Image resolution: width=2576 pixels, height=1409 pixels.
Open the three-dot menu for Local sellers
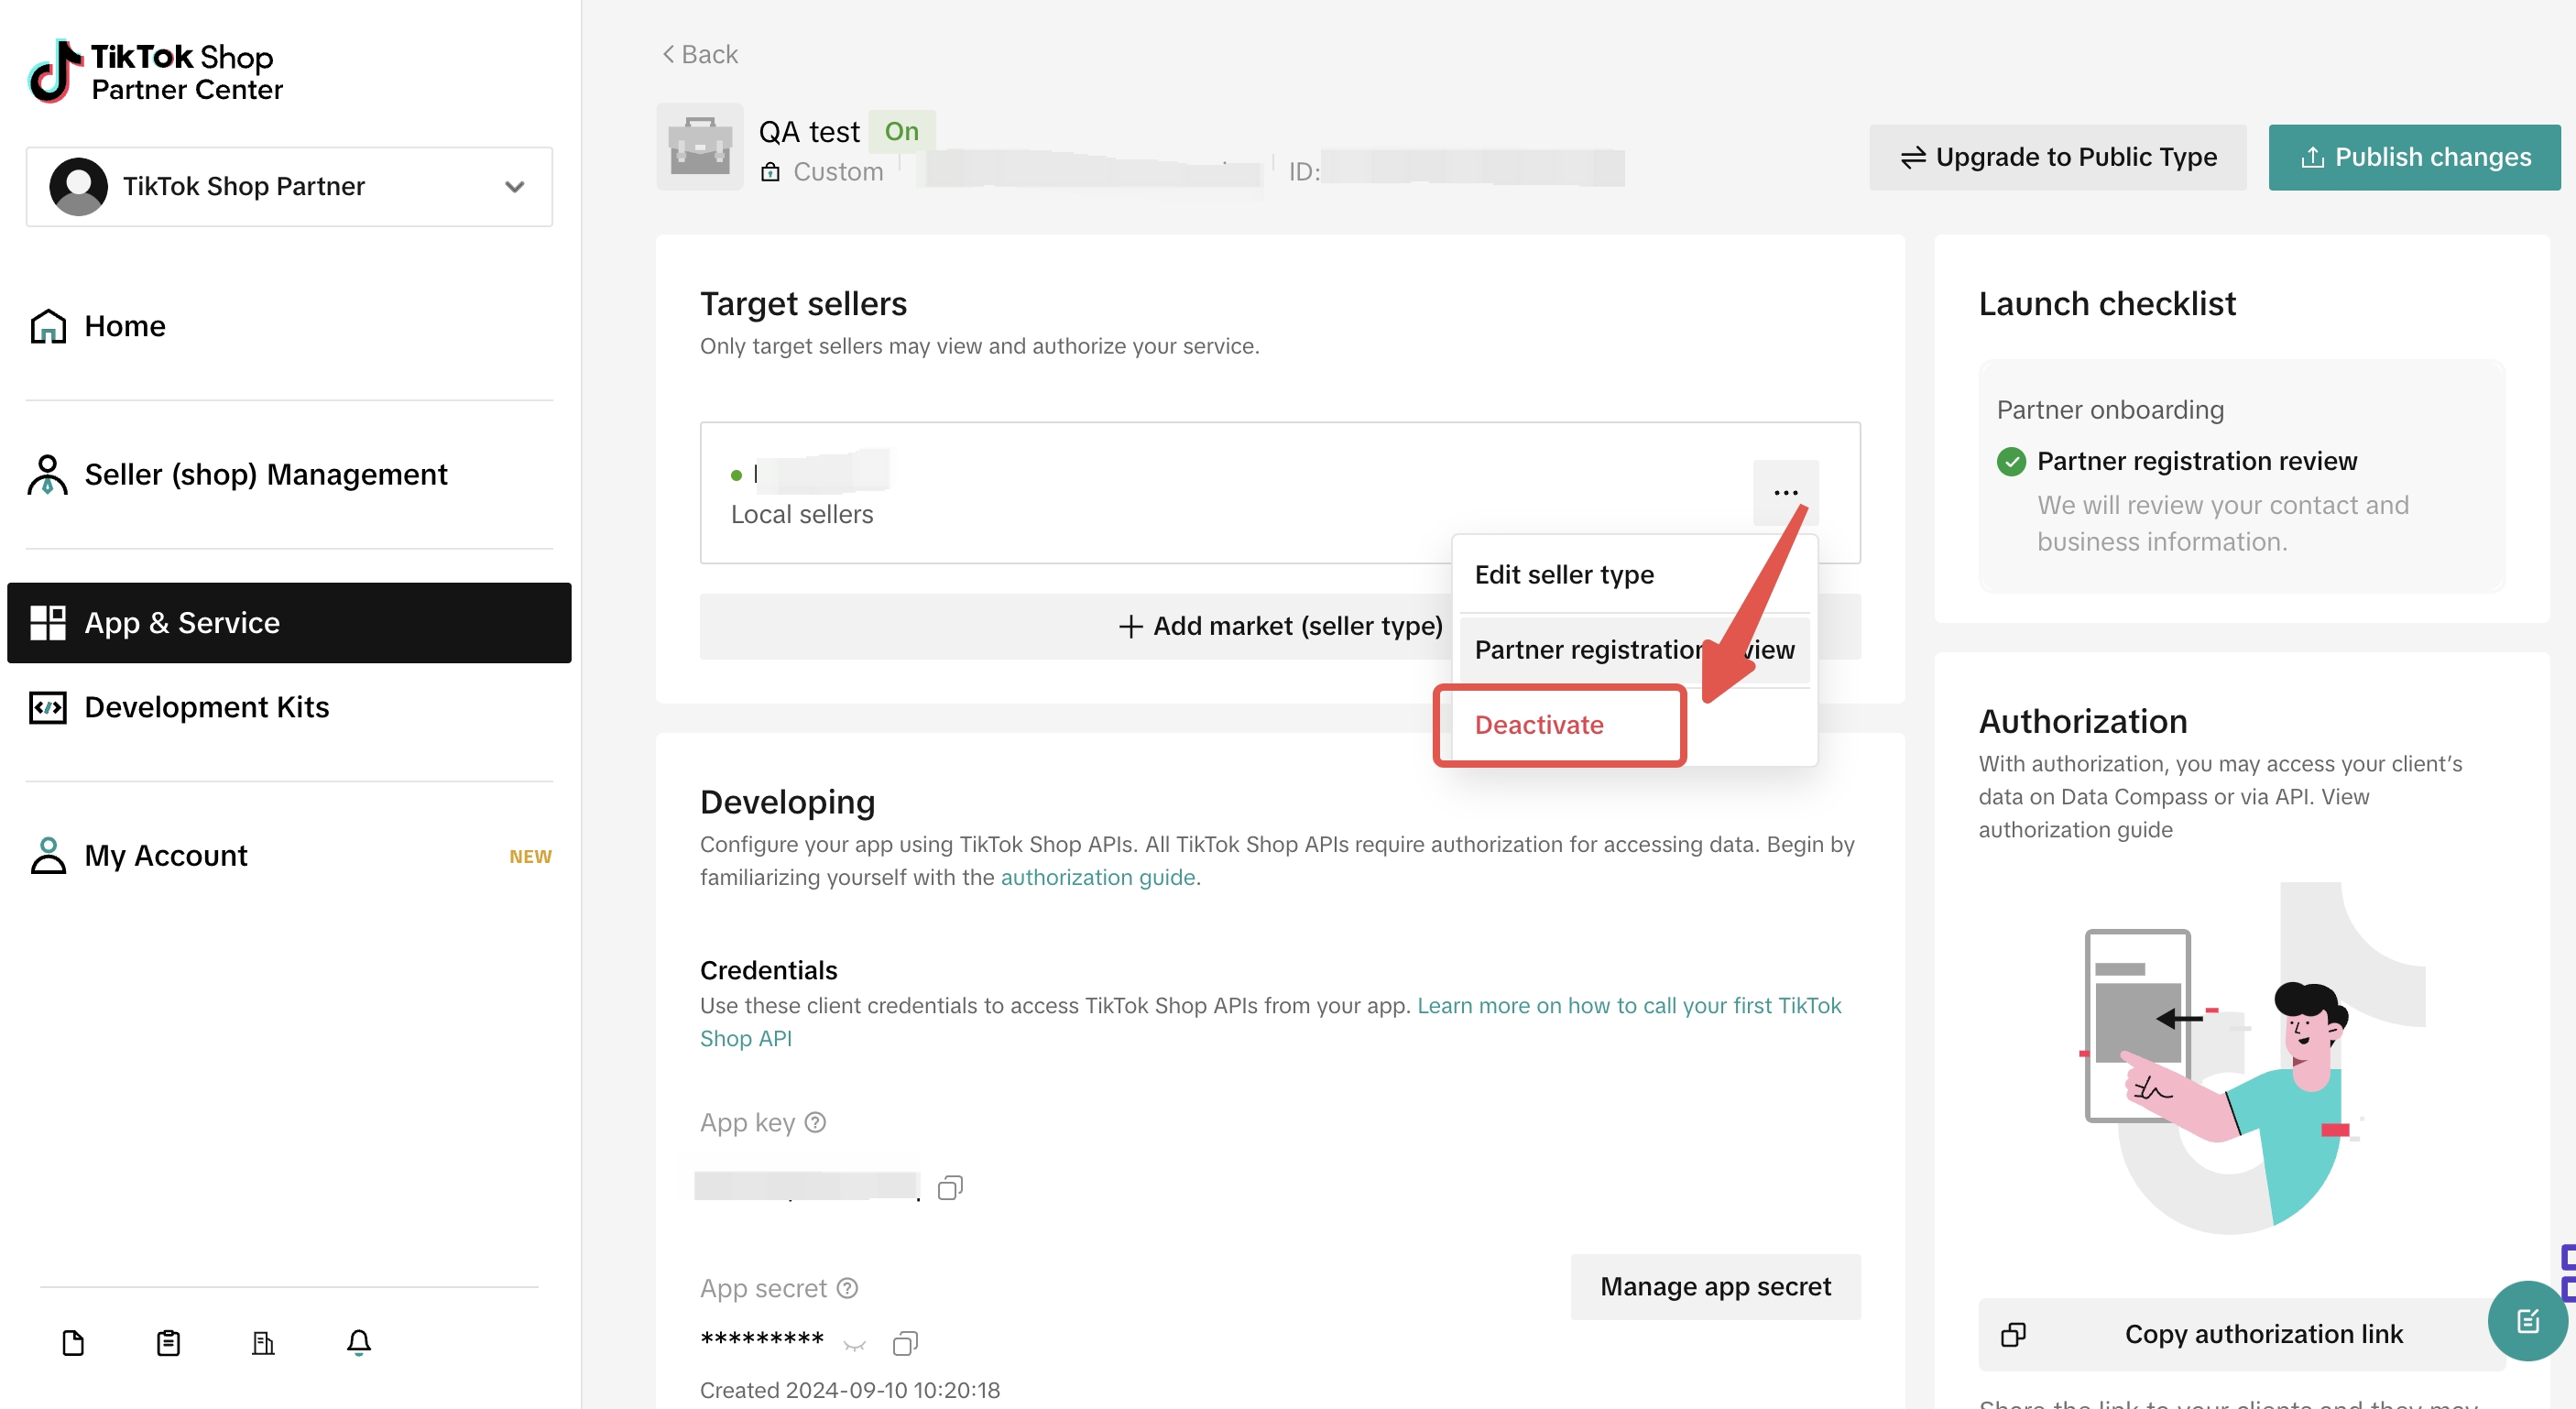tap(1785, 492)
